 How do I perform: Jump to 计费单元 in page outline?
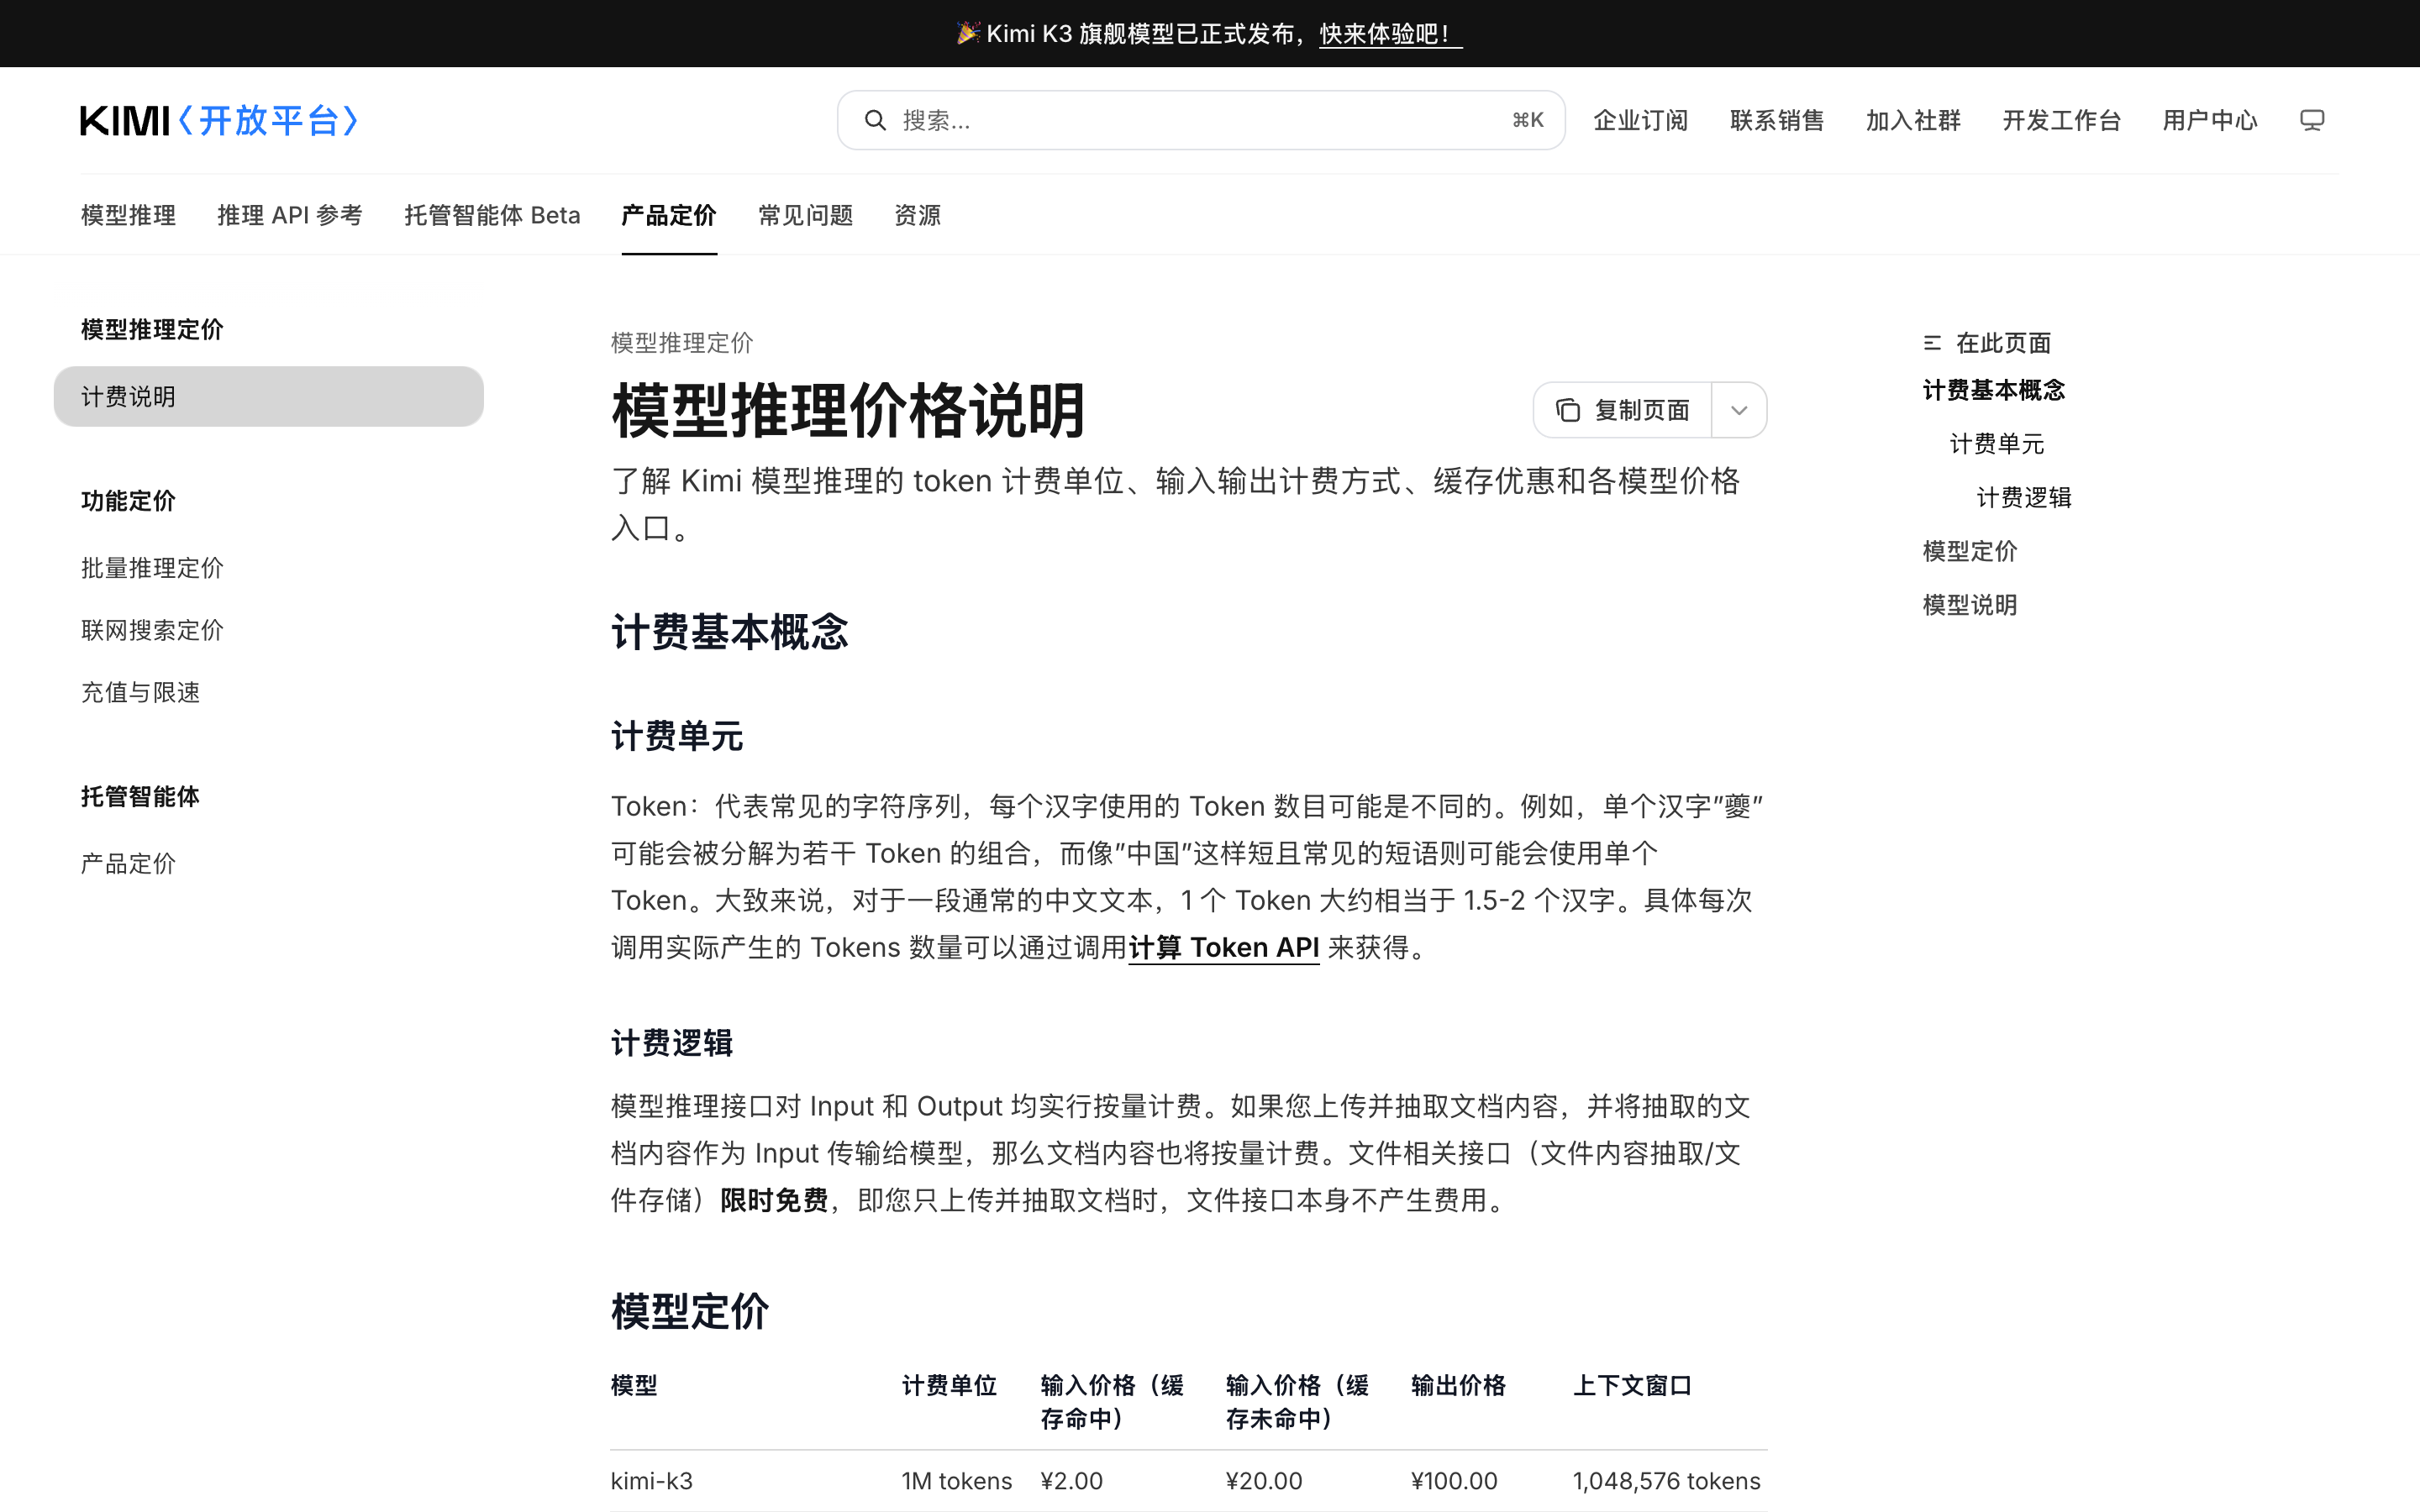[x=1997, y=444]
